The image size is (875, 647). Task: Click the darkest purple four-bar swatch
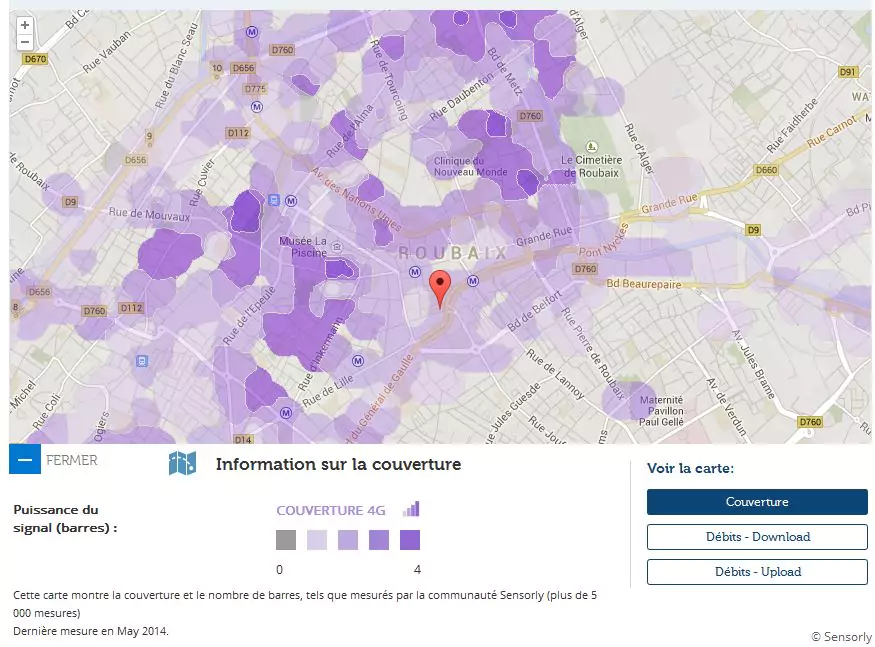pyautogui.click(x=410, y=540)
